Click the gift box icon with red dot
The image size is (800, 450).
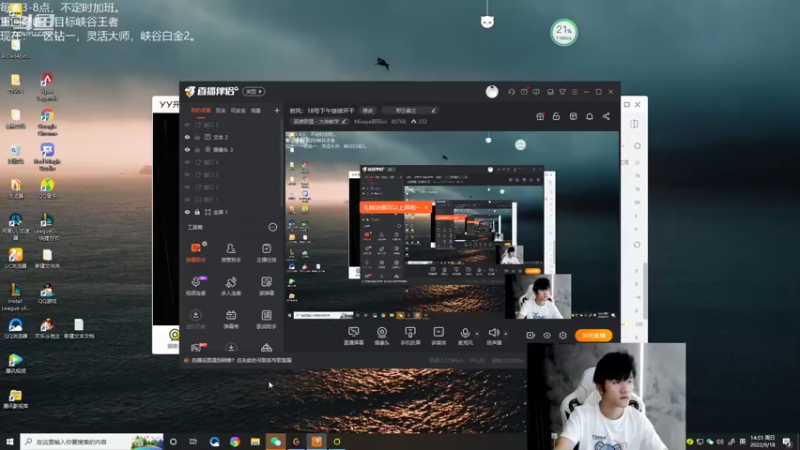(x=540, y=116)
